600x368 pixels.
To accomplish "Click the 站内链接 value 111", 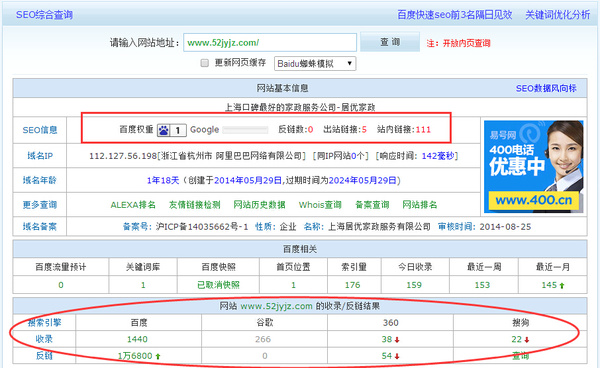I will click(423, 130).
